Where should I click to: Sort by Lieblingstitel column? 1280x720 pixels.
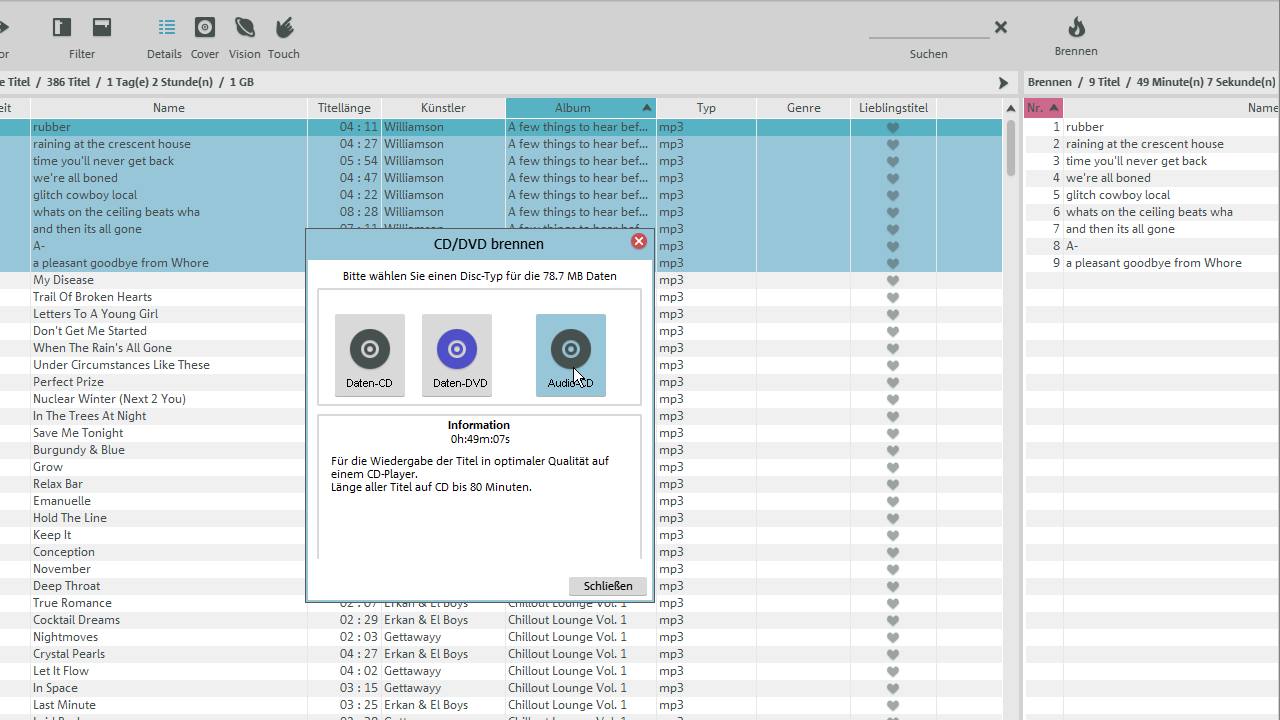(893, 107)
